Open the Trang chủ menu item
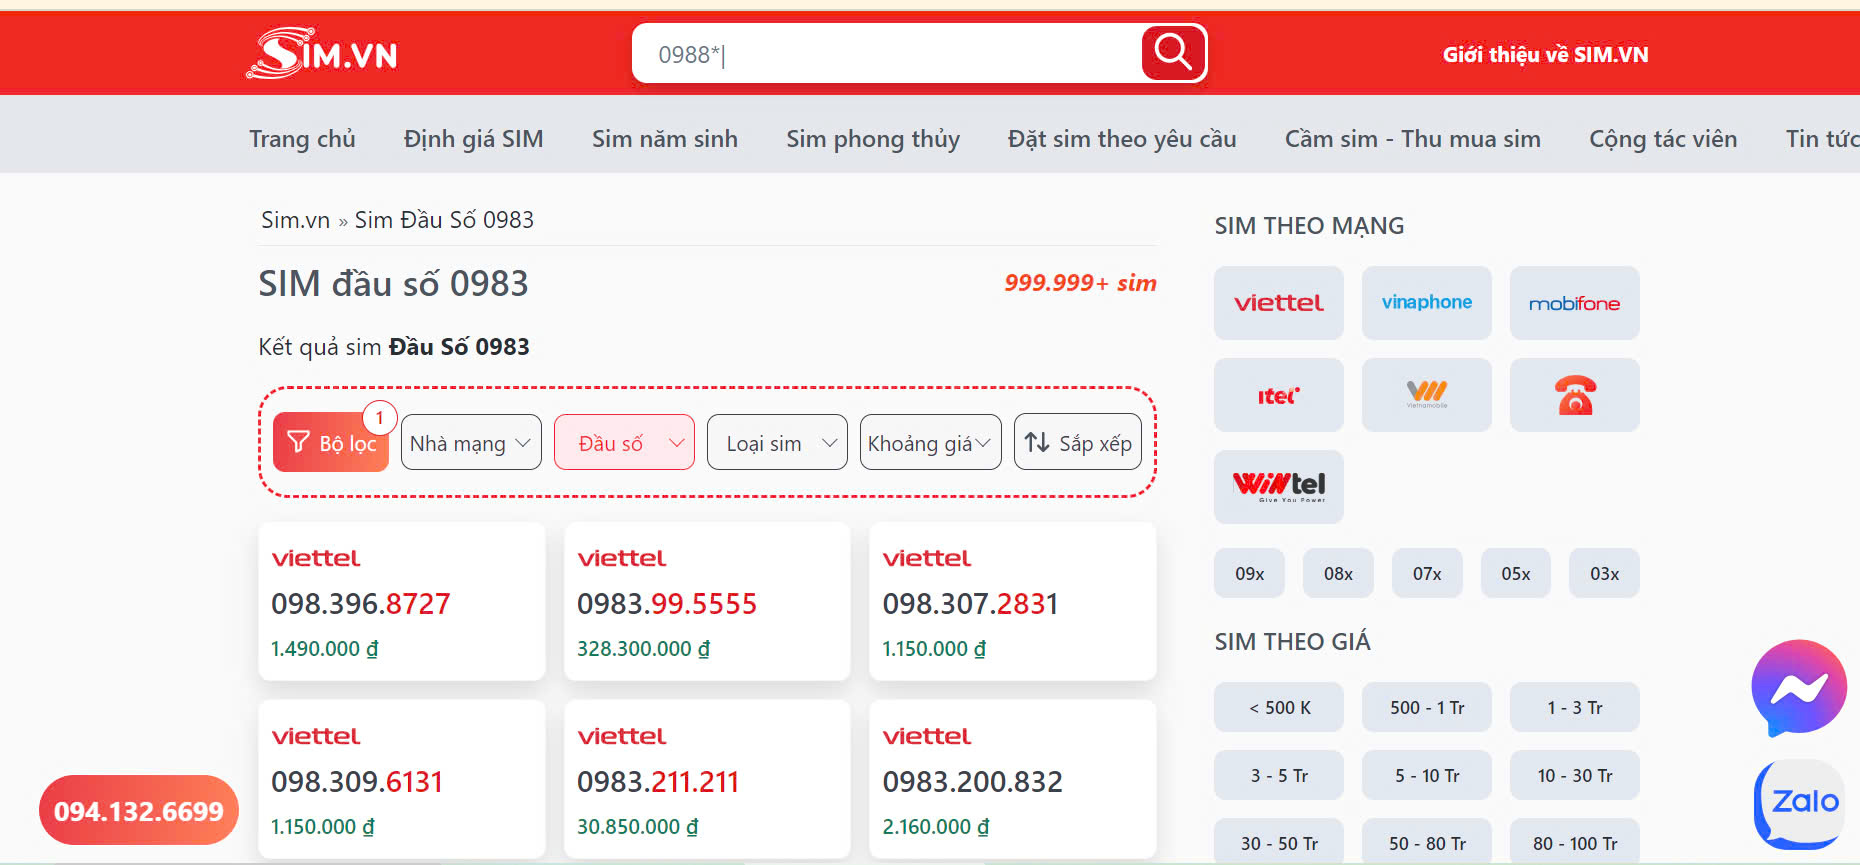Image resolution: width=1860 pixels, height=865 pixels. click(302, 139)
